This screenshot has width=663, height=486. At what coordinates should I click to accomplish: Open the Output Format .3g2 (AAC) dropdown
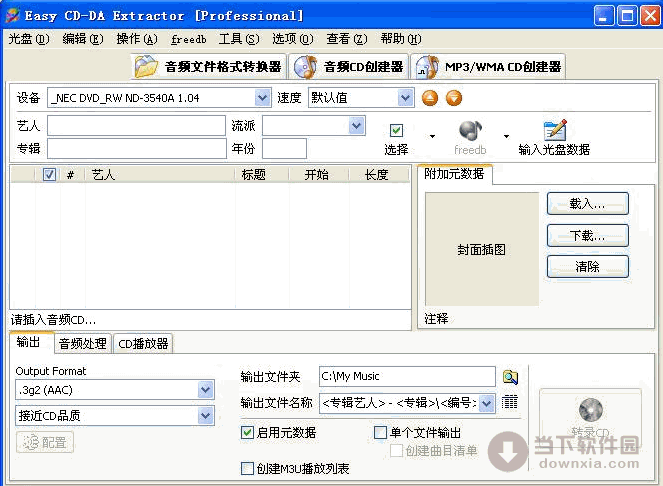205,390
